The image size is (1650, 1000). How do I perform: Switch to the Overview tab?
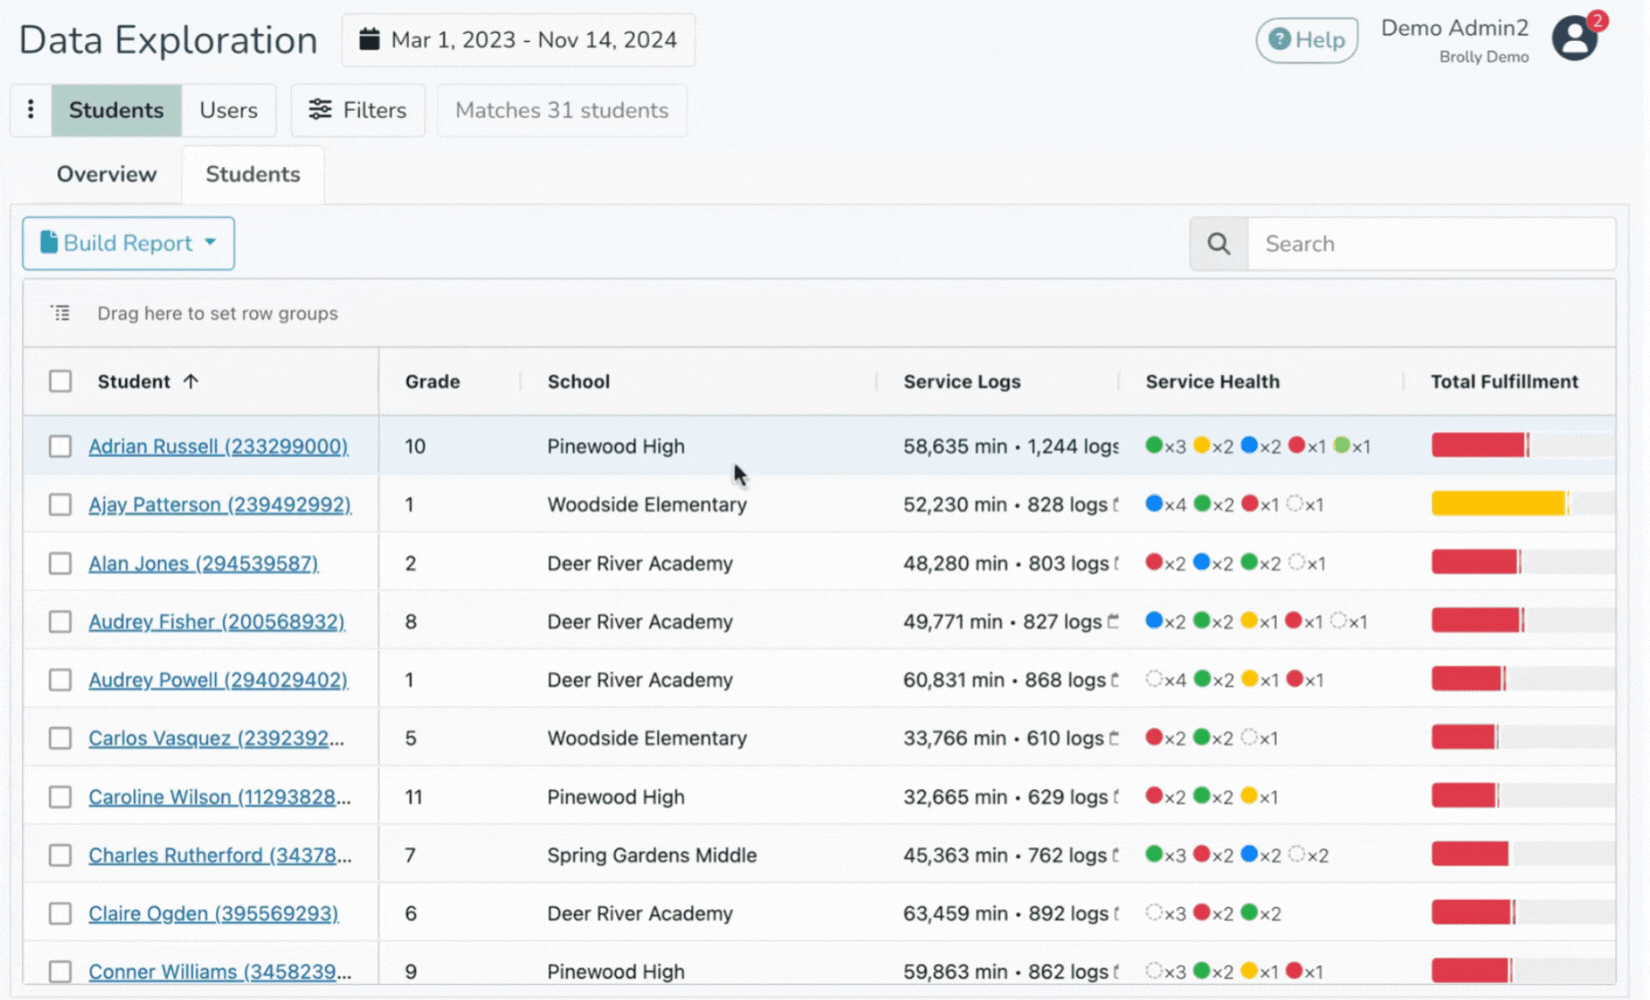pos(107,174)
